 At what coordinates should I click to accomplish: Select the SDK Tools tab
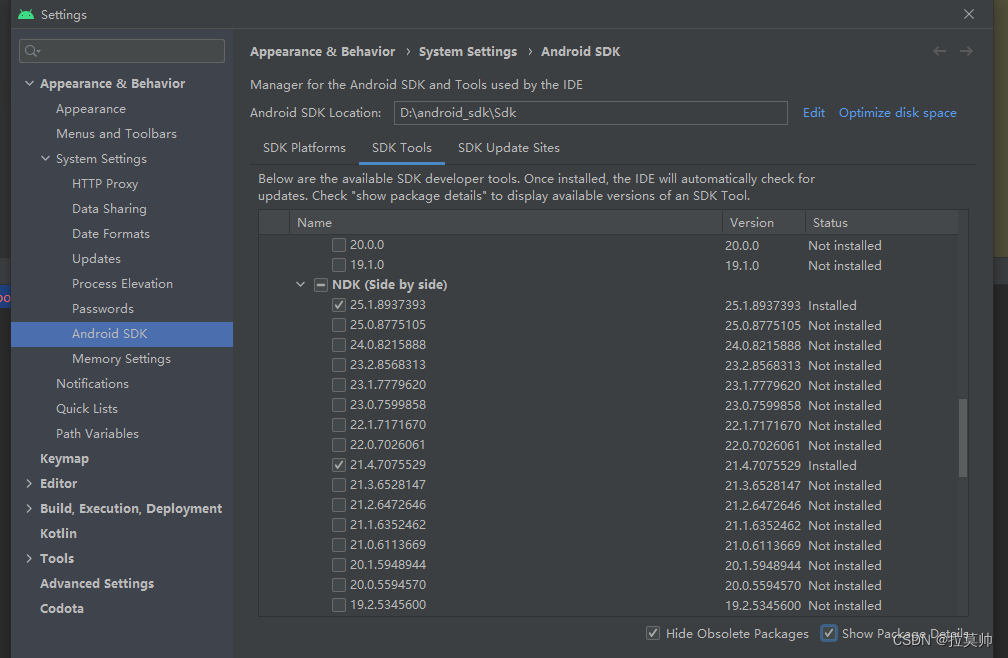pos(402,148)
